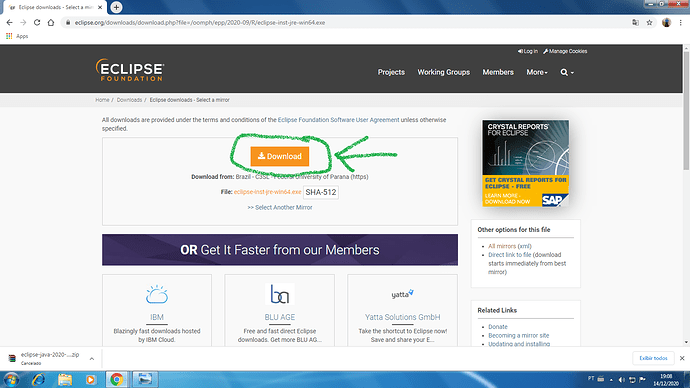
Task: Click the Select Another Mirror link
Action: tap(280, 207)
